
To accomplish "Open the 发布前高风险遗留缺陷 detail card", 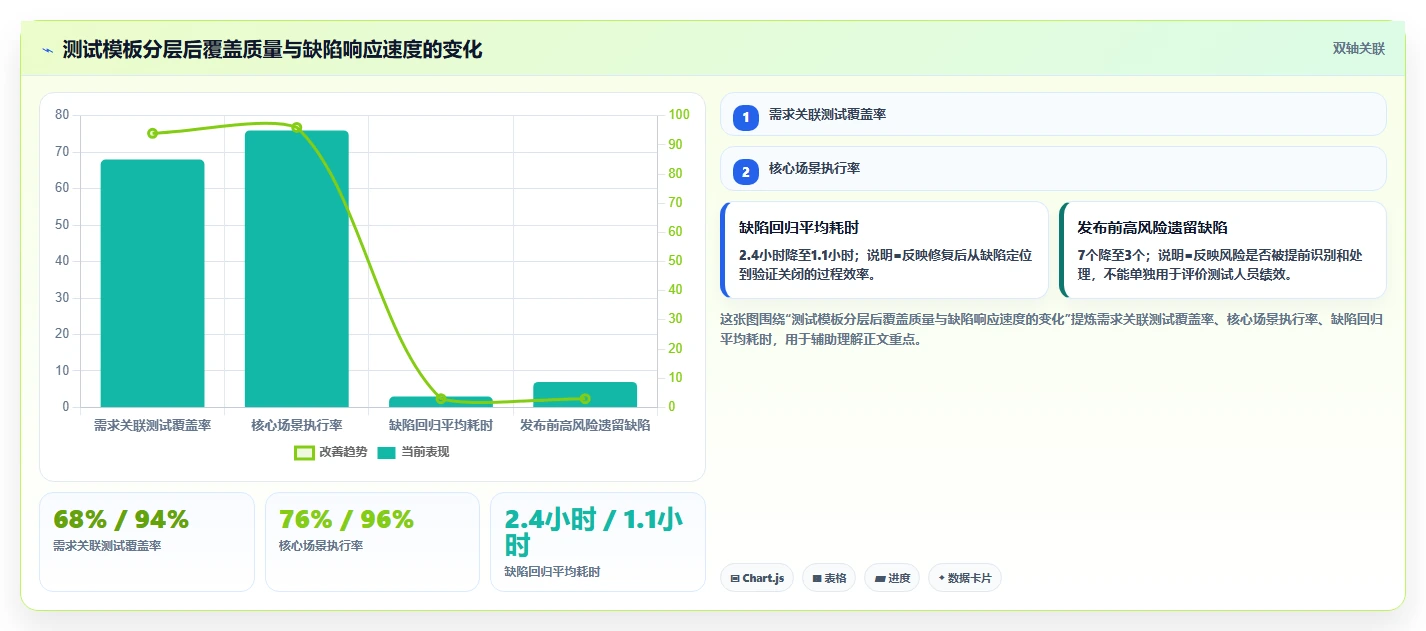I will pyautogui.click(x=1223, y=250).
